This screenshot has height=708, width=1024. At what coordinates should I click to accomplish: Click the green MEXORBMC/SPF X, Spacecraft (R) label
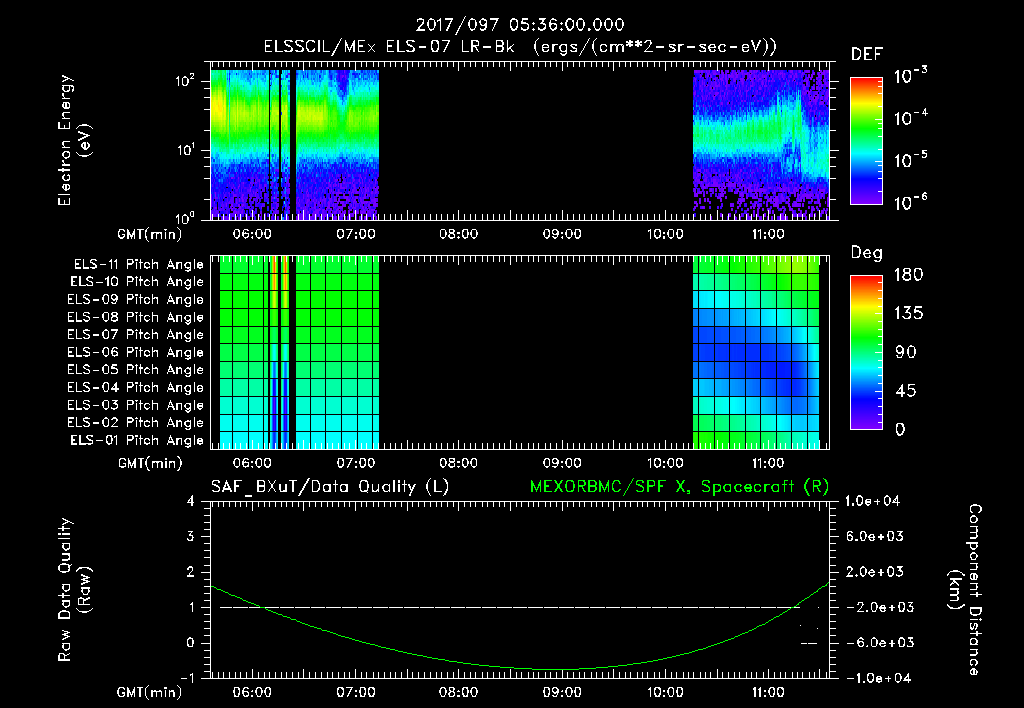click(x=679, y=487)
